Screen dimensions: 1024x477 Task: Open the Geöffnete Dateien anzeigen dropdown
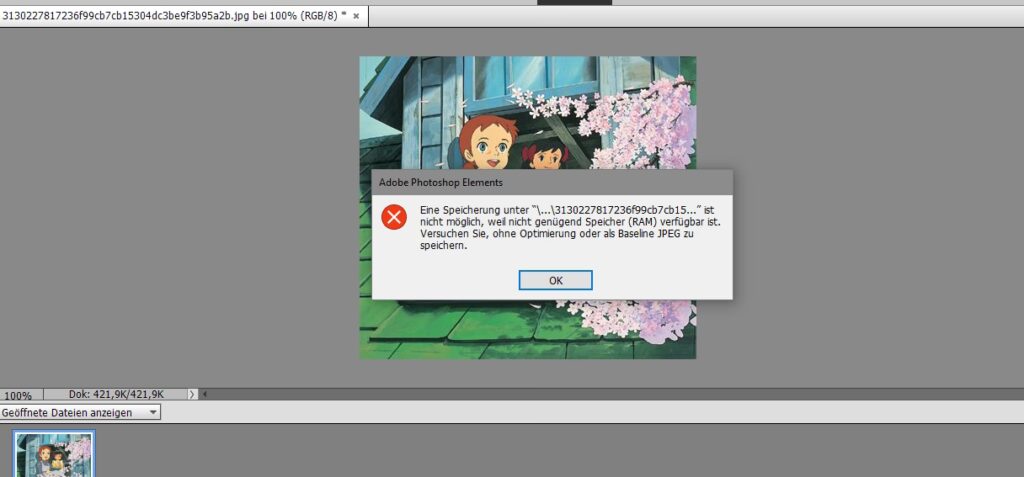coord(80,412)
